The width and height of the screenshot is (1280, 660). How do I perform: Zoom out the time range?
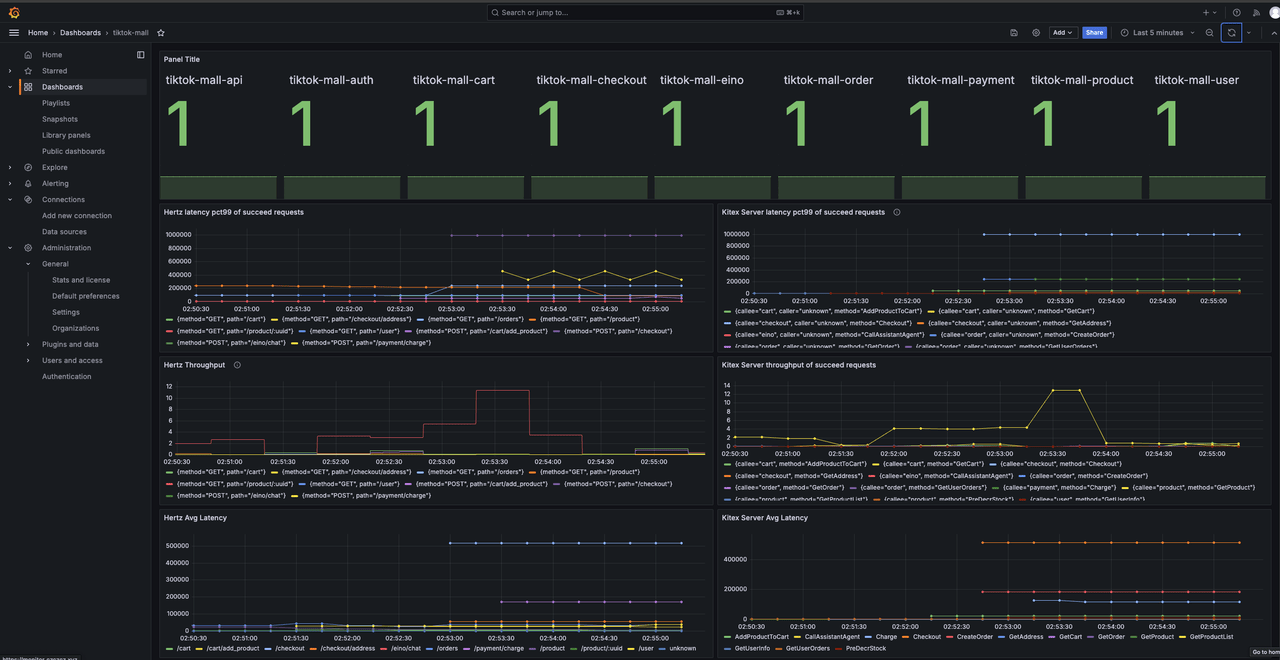(x=1210, y=33)
